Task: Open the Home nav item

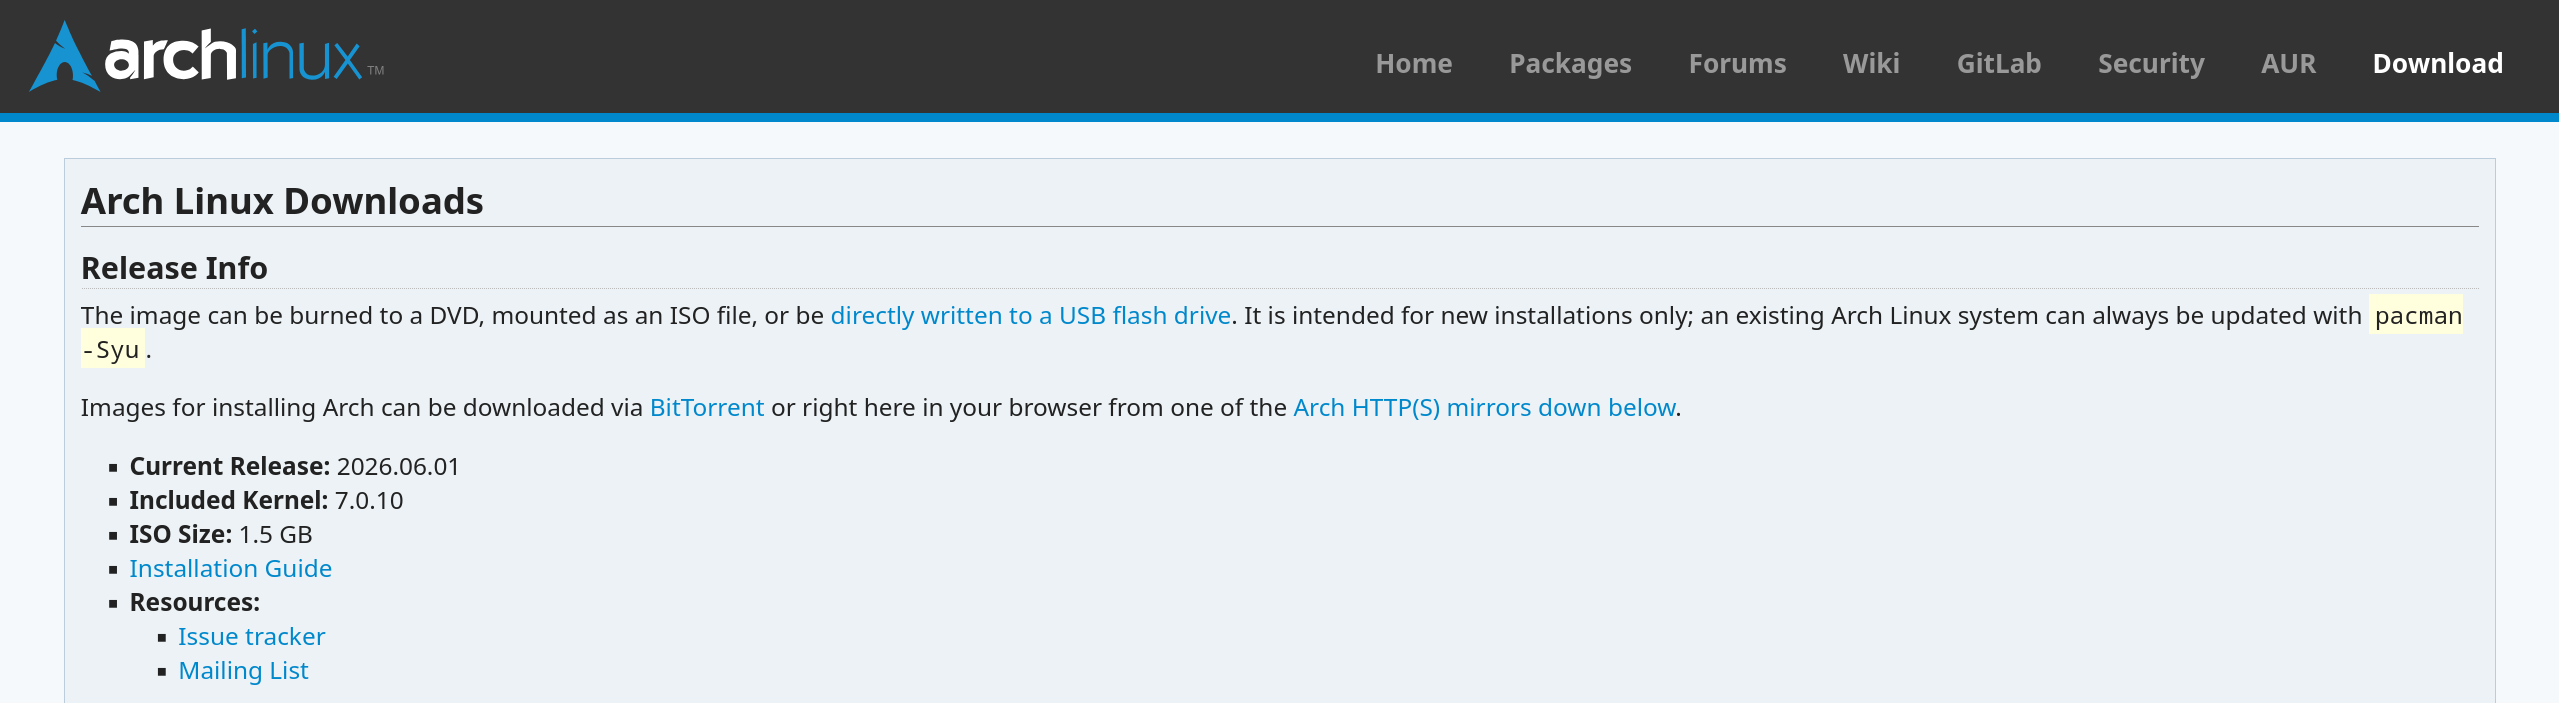Action: pos(1413,63)
